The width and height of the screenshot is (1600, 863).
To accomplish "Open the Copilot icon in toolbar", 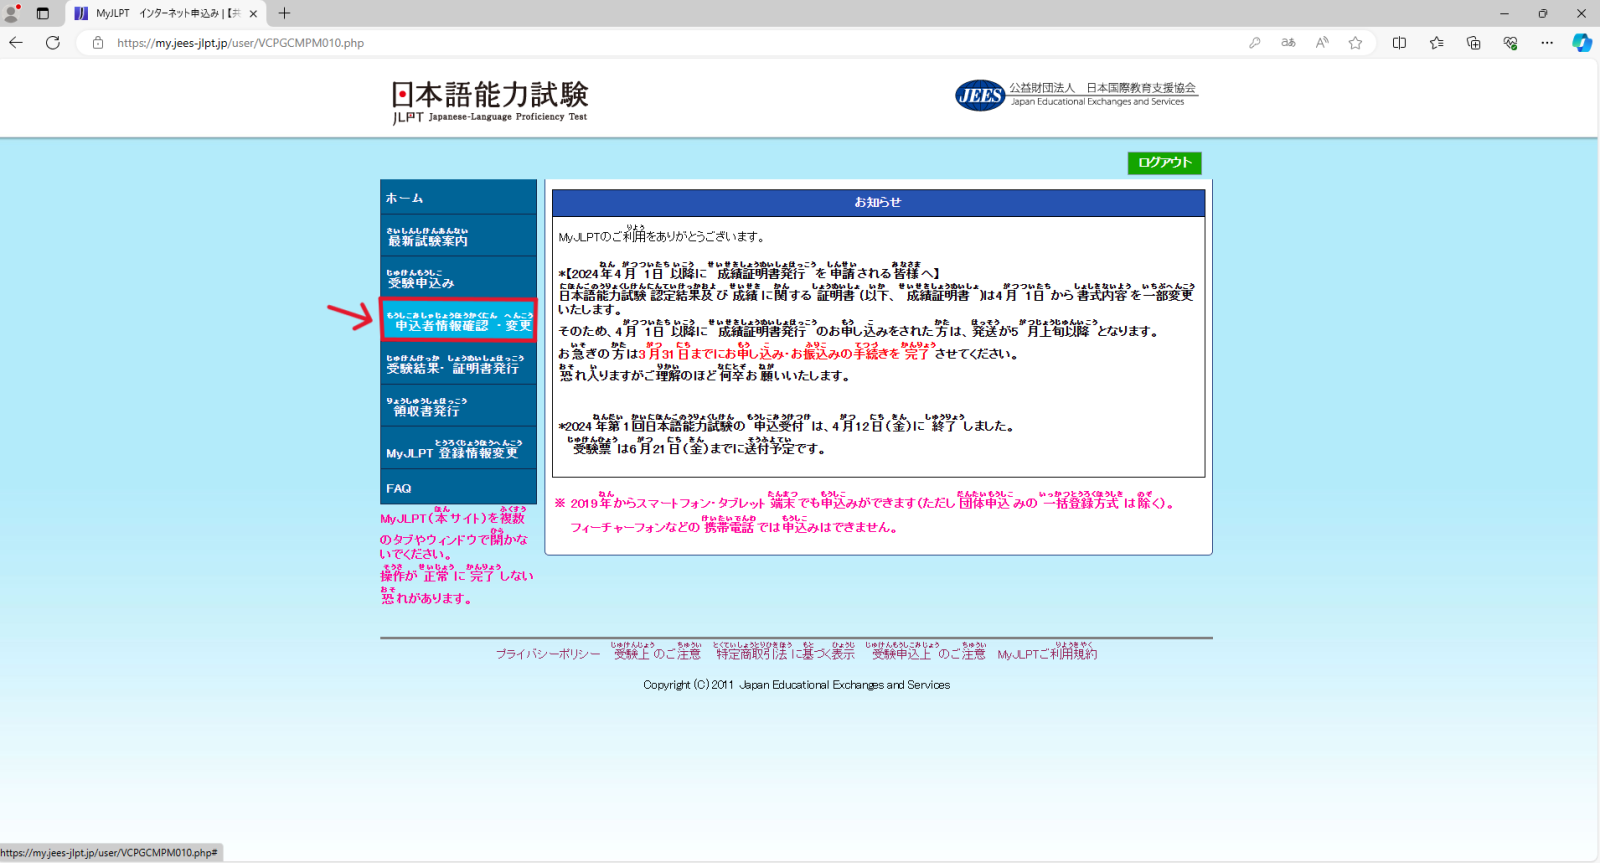I will click(x=1581, y=42).
